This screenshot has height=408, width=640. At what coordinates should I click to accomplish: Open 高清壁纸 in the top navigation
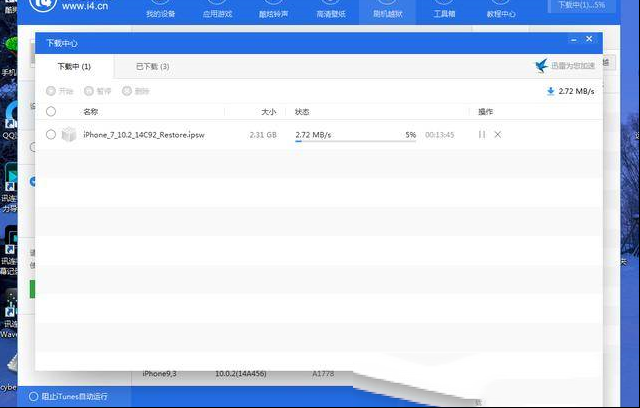[x=331, y=14]
